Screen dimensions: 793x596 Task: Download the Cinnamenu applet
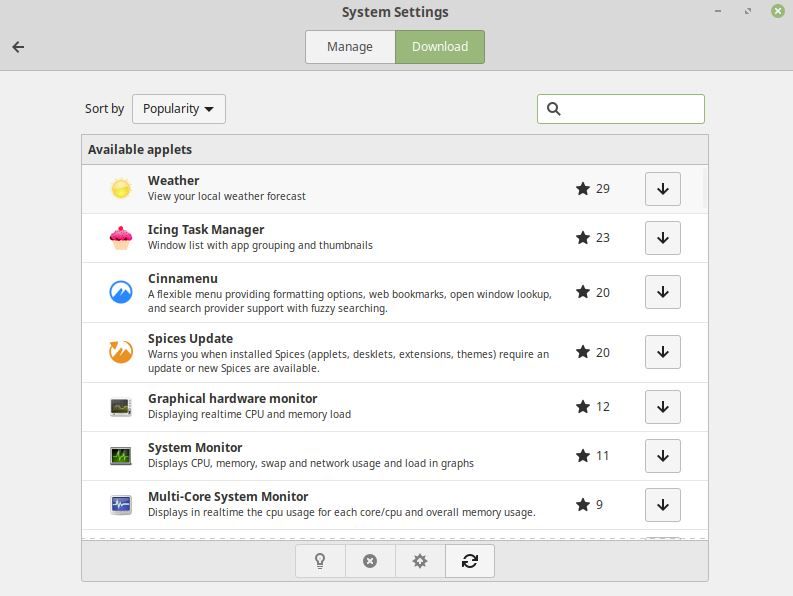663,292
